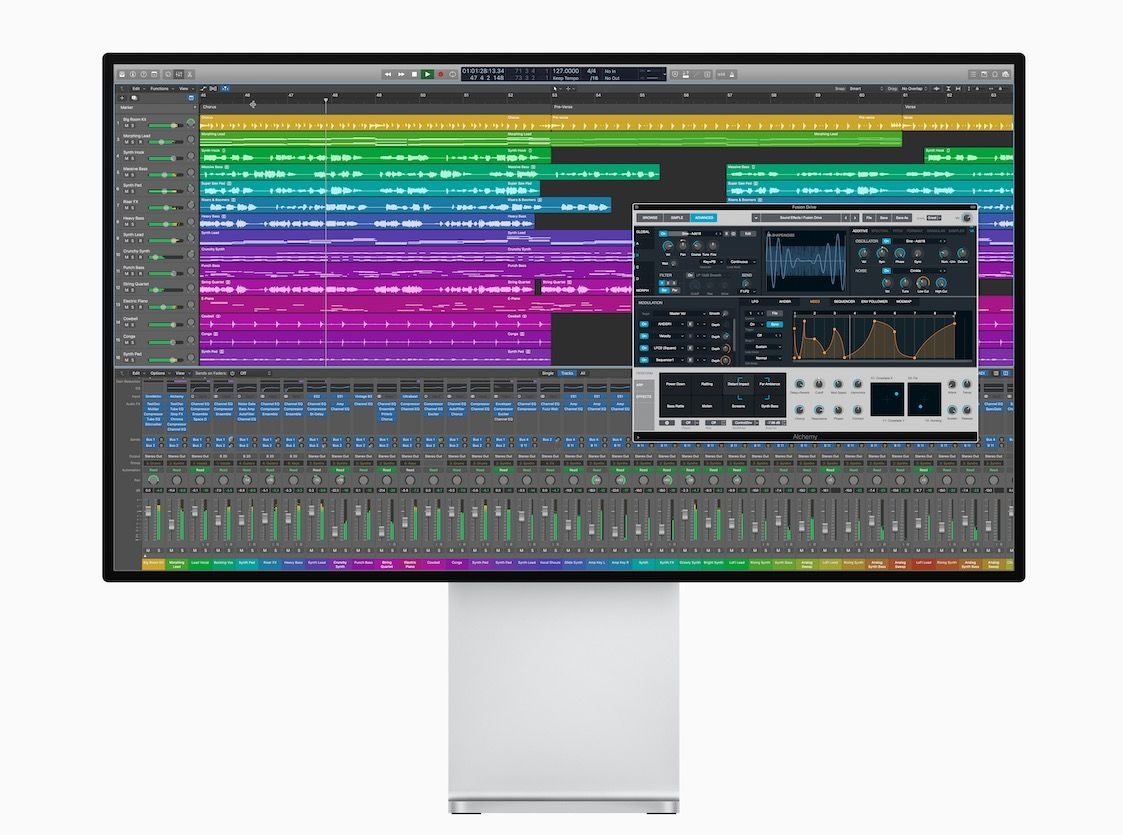This screenshot has width=1123, height=835.
Task: Click the list view icon near the top right
Action: click(972, 74)
